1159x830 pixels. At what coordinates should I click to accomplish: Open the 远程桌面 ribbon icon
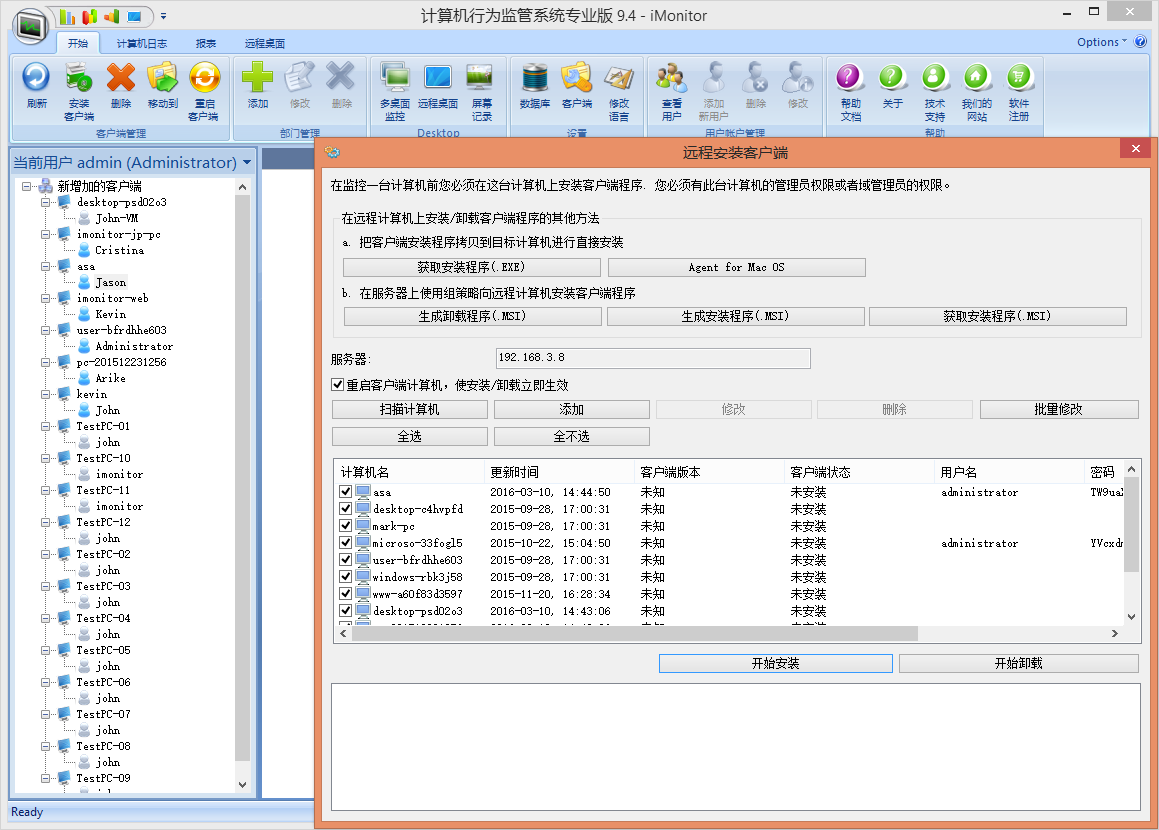coord(438,78)
